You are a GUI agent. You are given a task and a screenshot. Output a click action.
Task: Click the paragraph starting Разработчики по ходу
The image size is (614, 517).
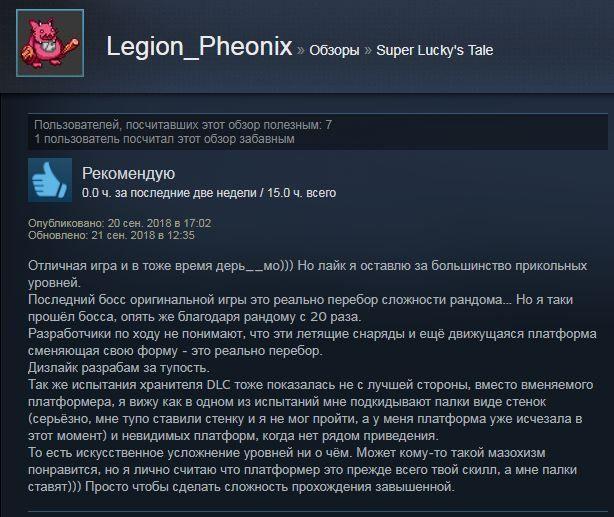click(x=312, y=342)
